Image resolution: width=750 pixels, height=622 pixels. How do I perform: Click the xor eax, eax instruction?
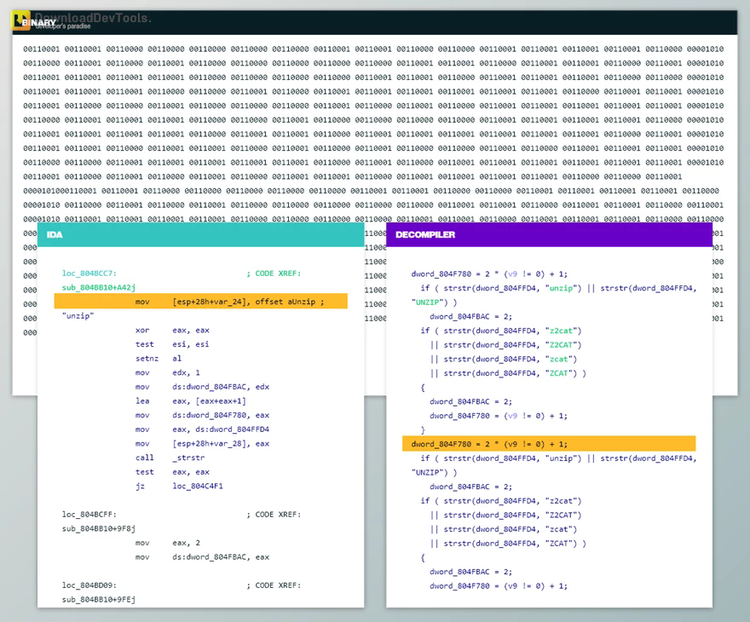click(x=172, y=330)
